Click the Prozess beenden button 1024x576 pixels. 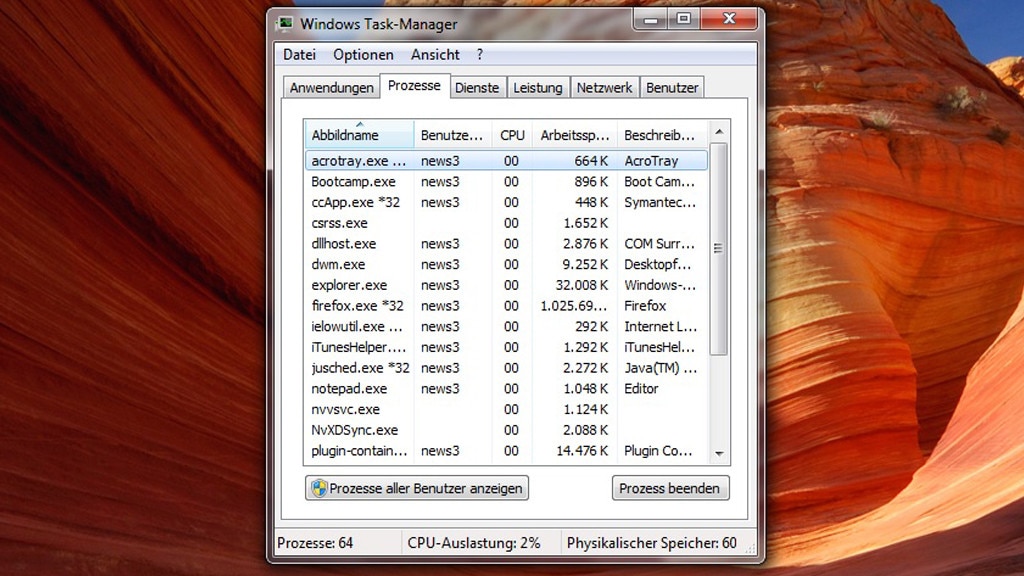pyautogui.click(x=670, y=488)
